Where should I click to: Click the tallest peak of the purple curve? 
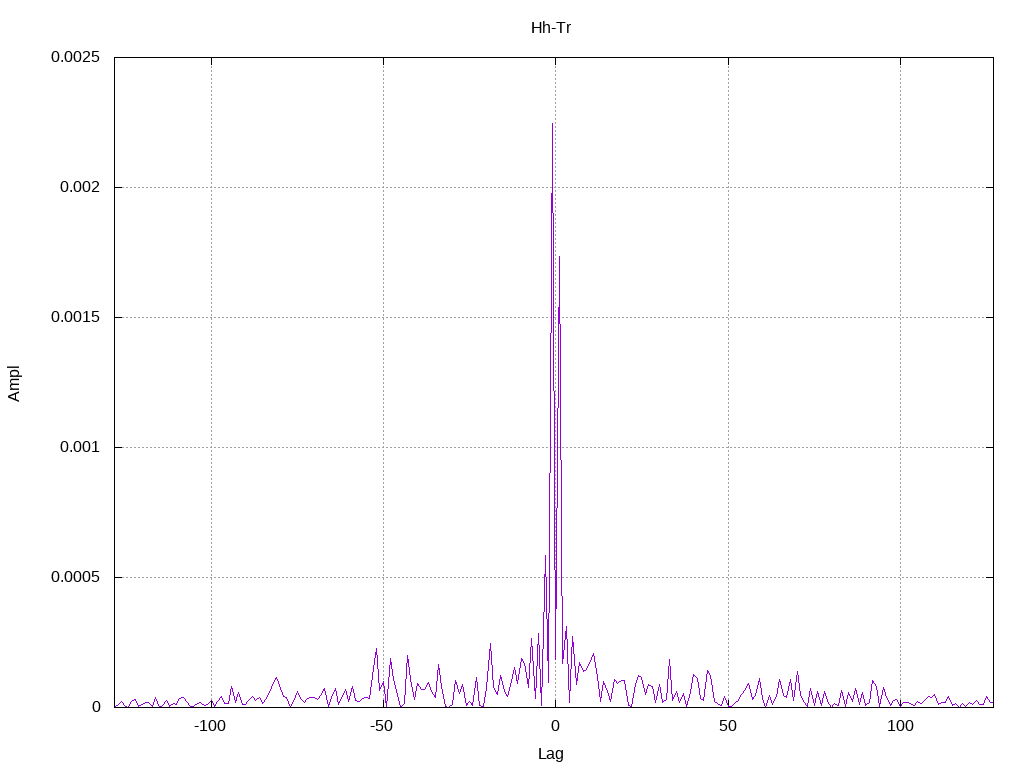point(552,124)
